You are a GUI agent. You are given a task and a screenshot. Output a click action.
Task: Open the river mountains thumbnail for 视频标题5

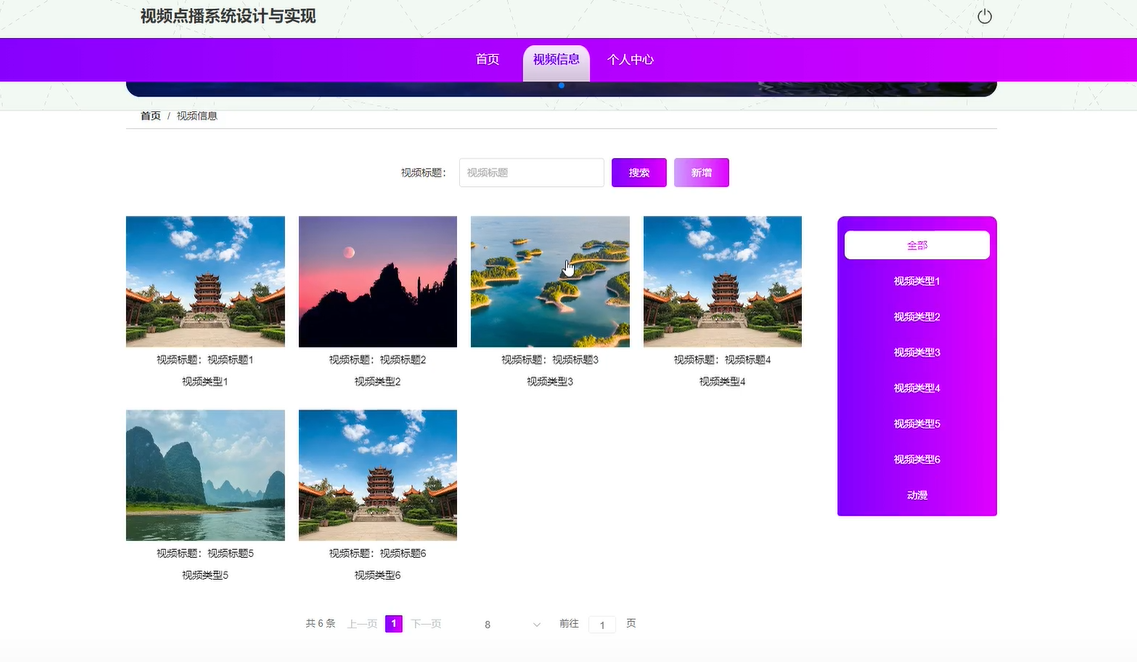pos(205,475)
